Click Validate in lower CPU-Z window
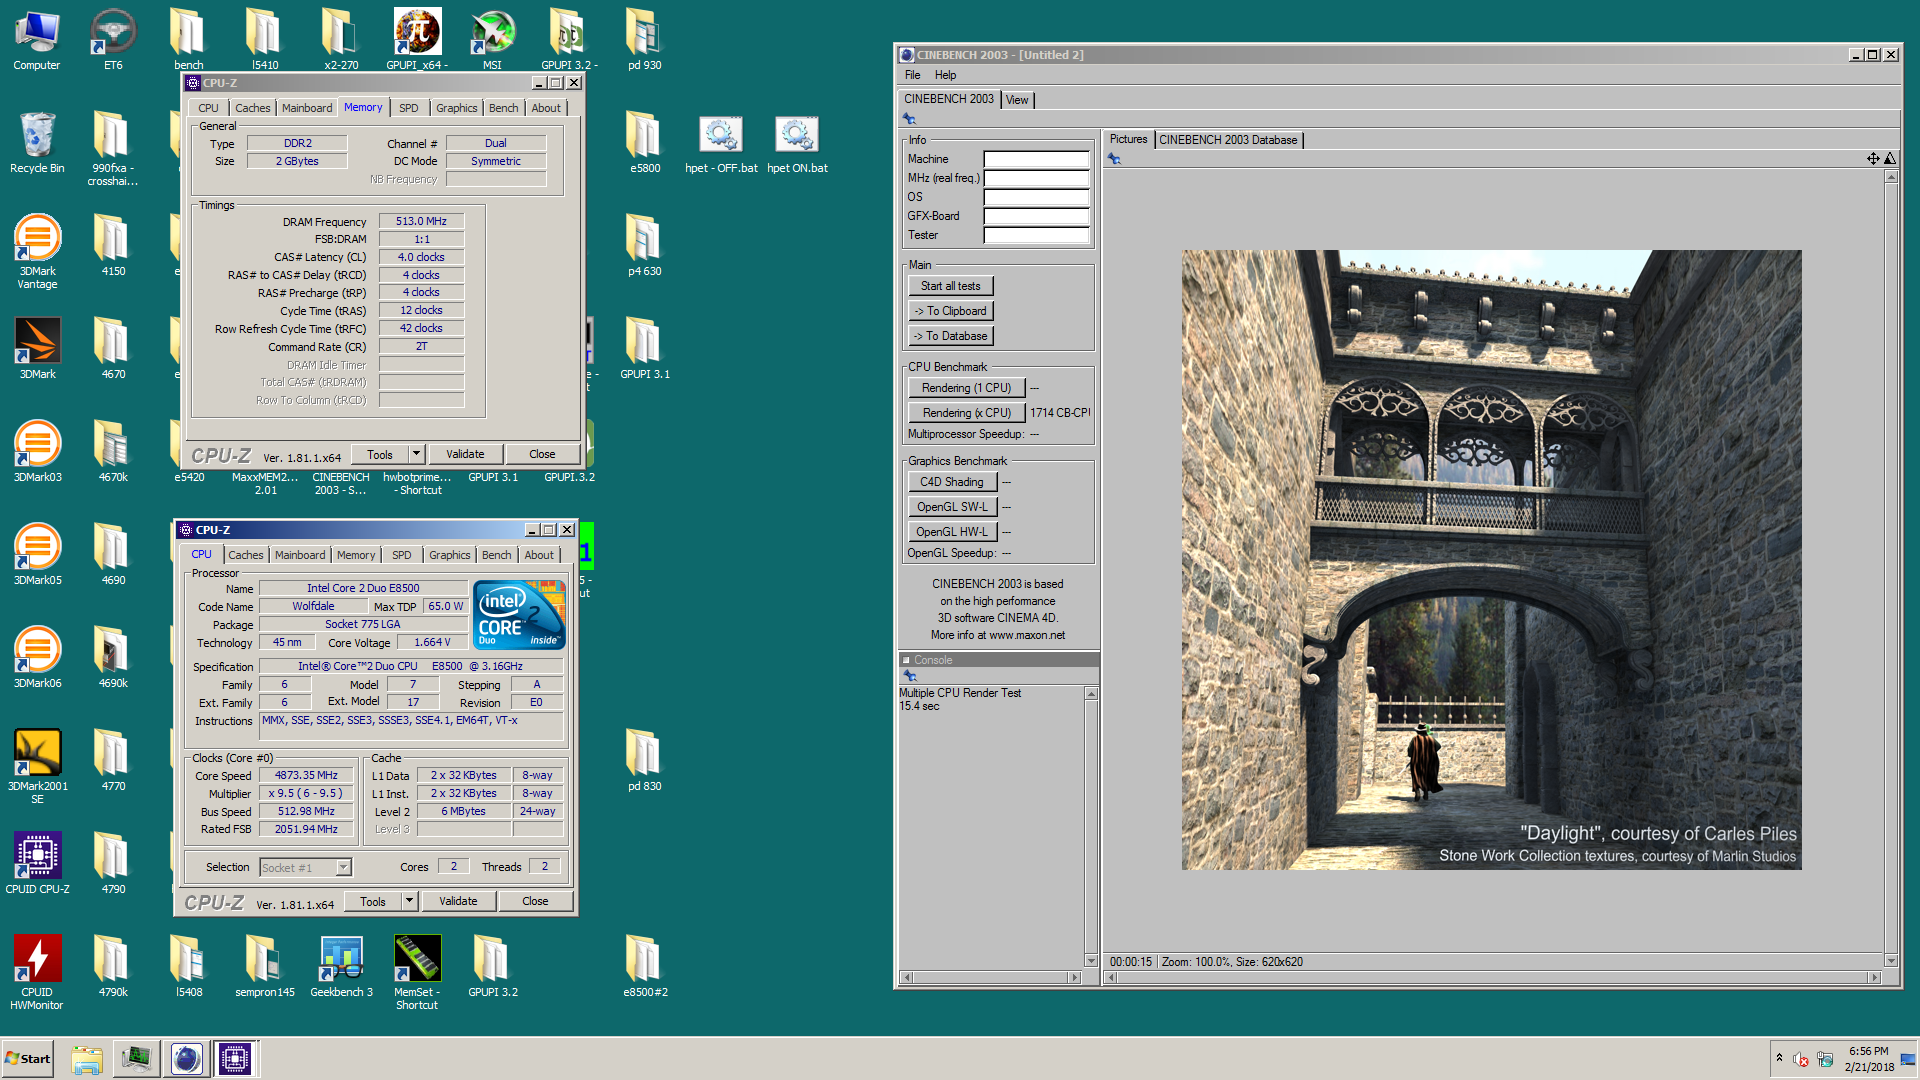 coord(458,901)
